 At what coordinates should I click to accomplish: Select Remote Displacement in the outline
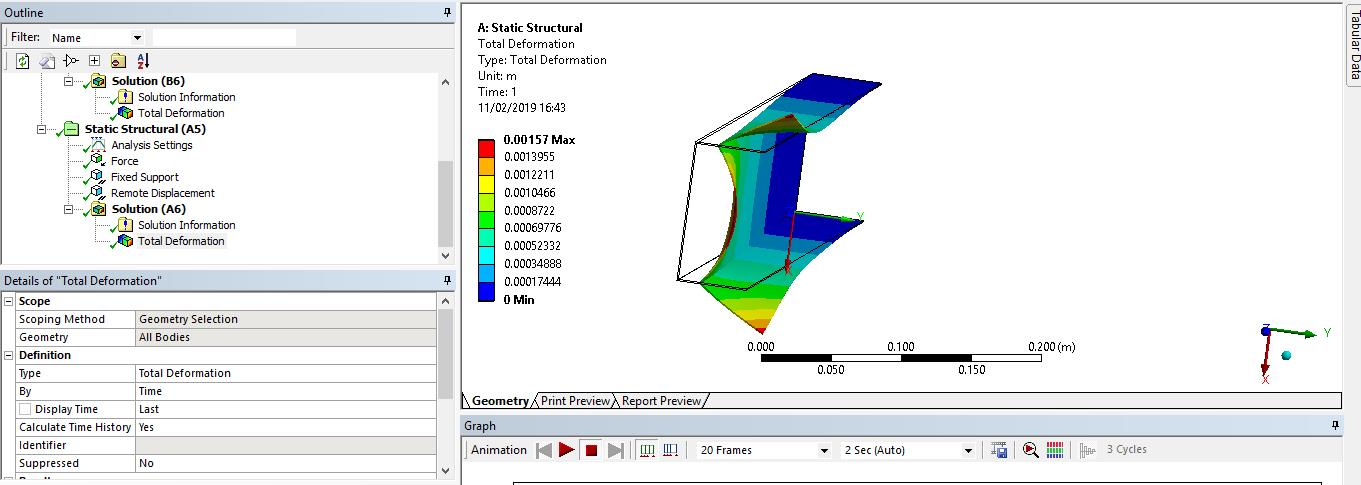pos(162,193)
